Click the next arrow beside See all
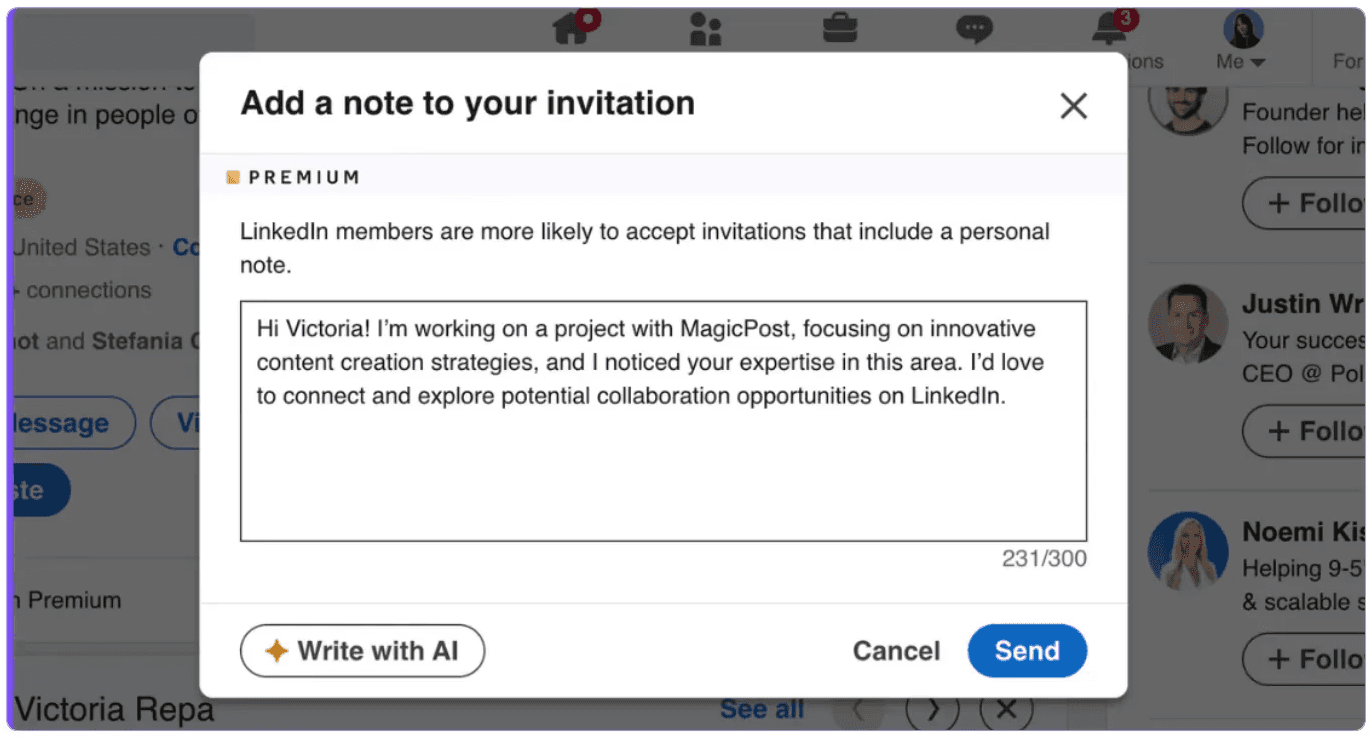Viewport: 1371px width, 737px height. click(x=932, y=709)
